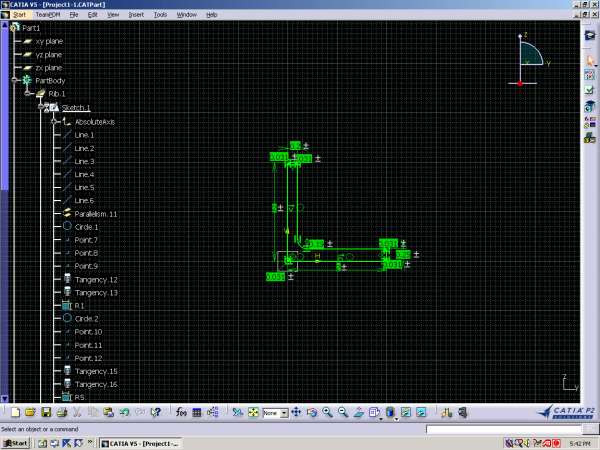The width and height of the screenshot is (600, 450).
Task: Click the Fly mode icon
Action: coord(237,412)
